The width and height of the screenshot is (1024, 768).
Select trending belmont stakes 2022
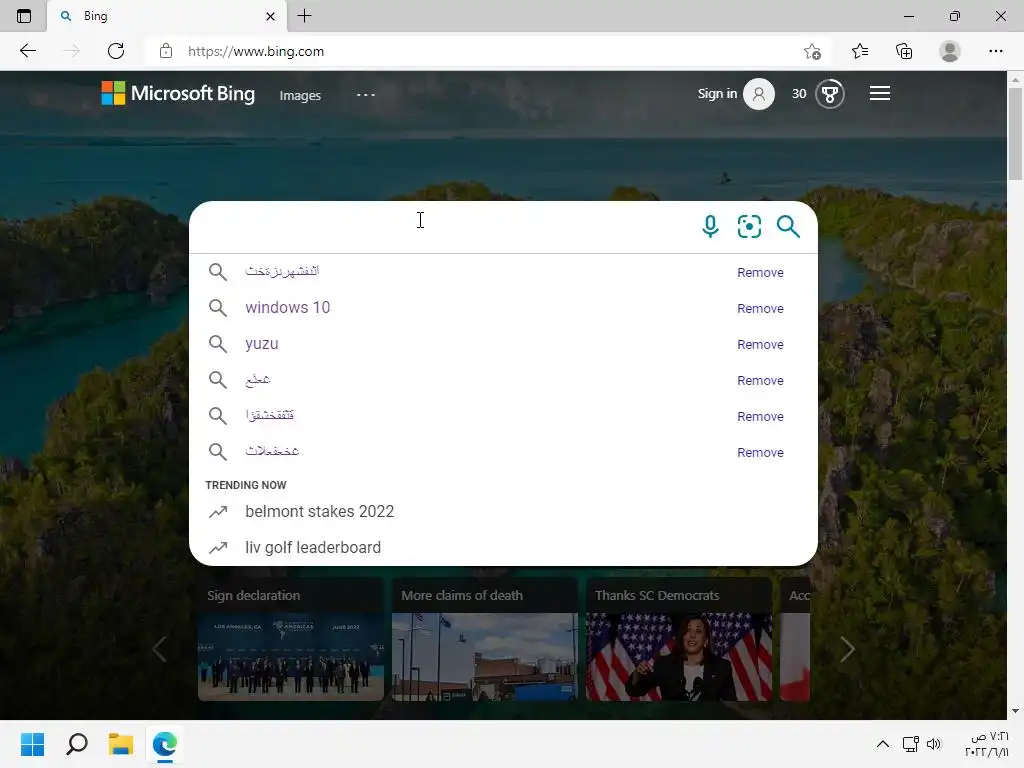[x=503, y=511]
